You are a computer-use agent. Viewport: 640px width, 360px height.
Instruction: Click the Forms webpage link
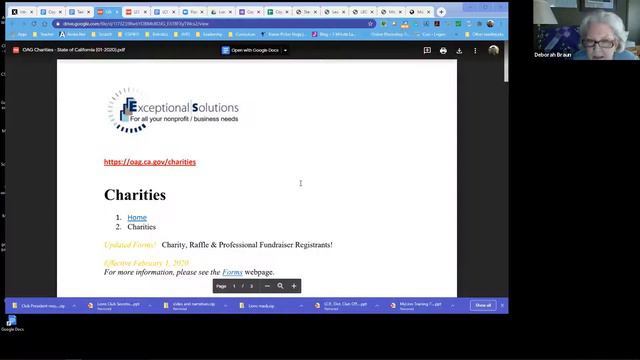coord(232,272)
